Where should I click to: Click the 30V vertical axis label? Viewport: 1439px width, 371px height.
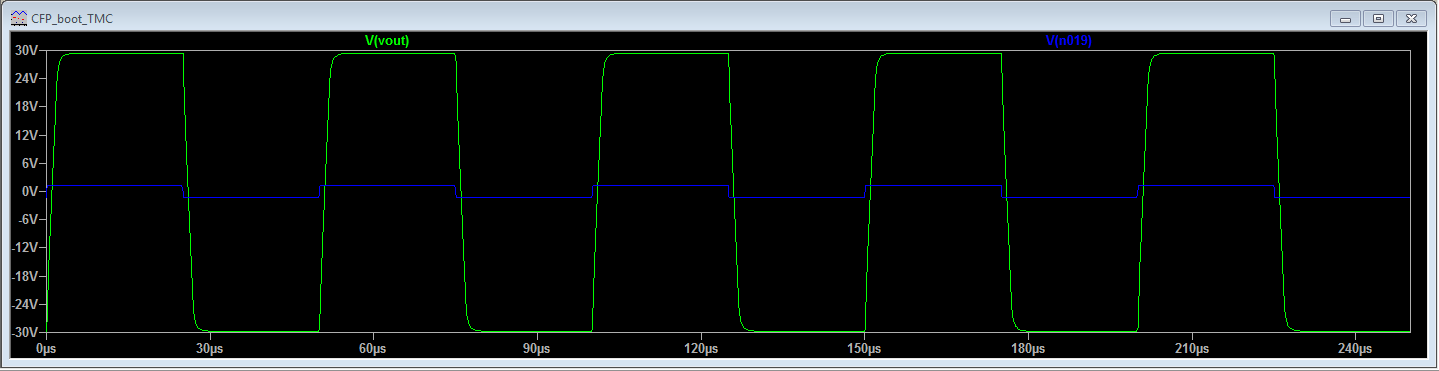click(x=27, y=50)
